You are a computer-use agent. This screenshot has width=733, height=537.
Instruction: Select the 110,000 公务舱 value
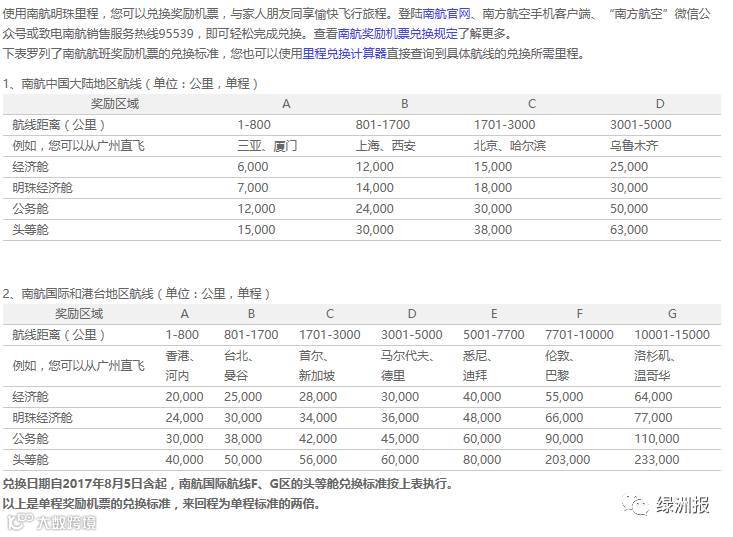(656, 439)
